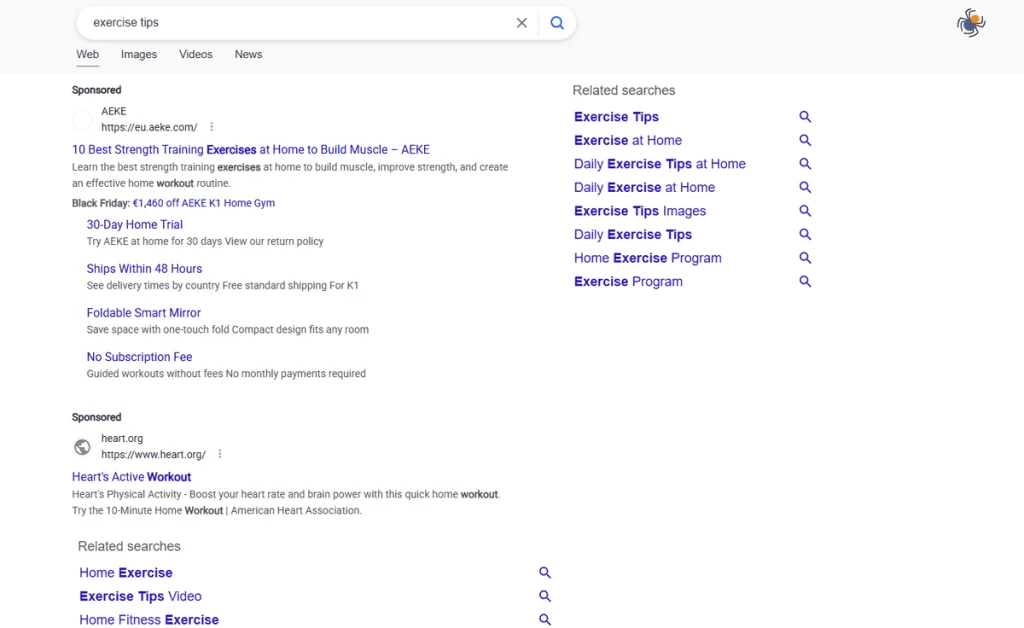The height and width of the screenshot is (628, 1024).
Task: Click the heart.org globe favicon
Action: coord(82,447)
